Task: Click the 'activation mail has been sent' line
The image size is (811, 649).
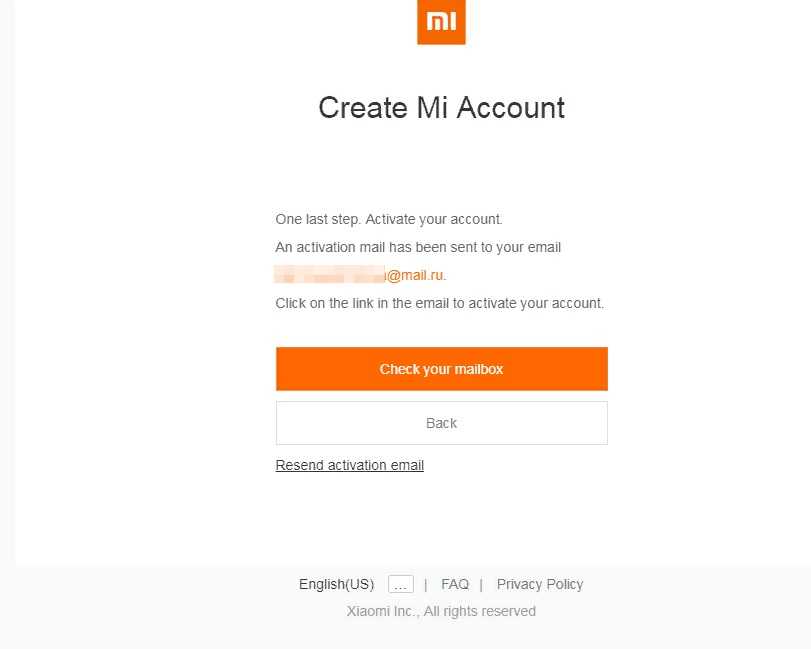Action: tap(417, 247)
